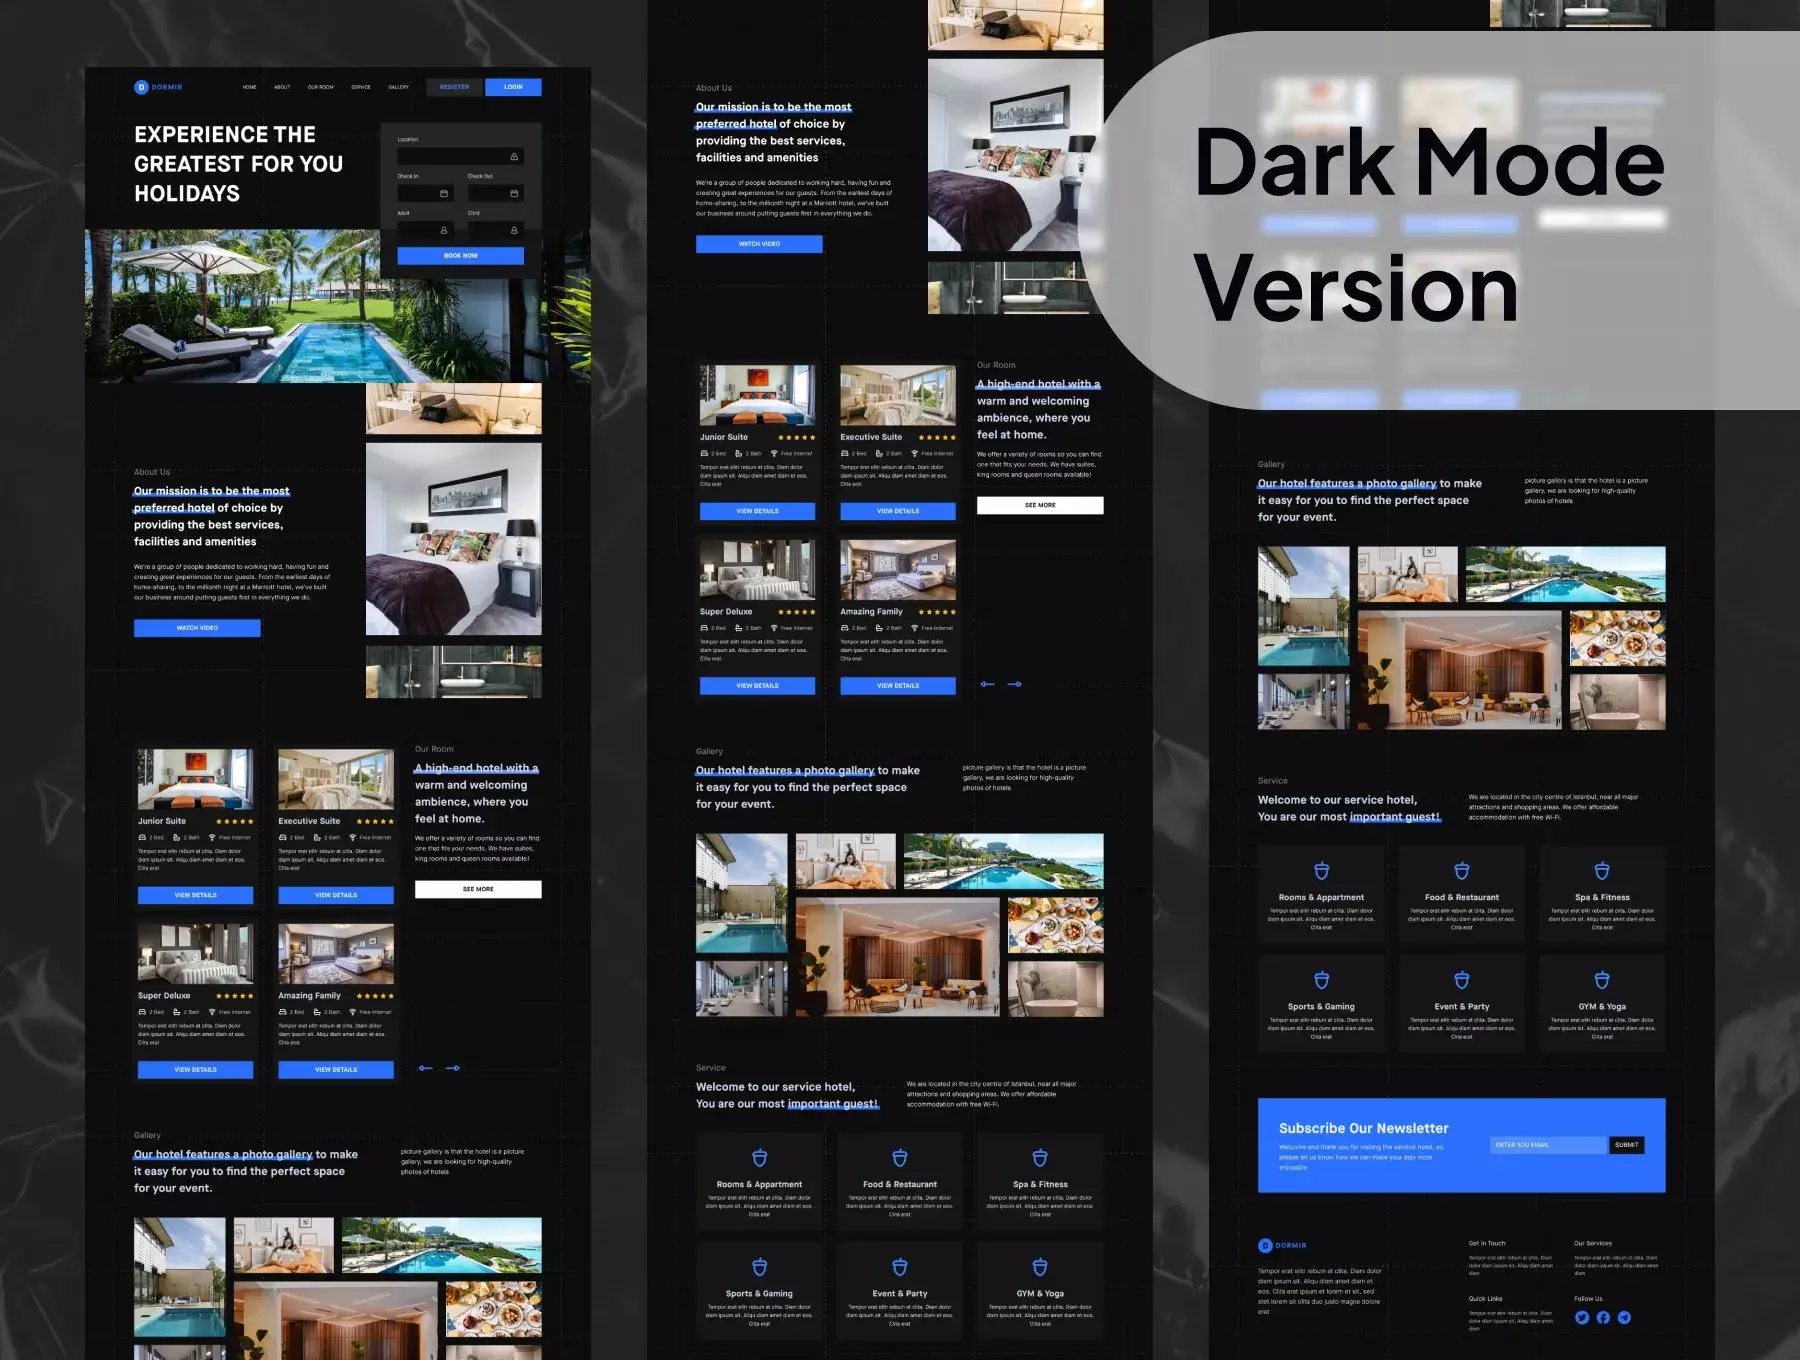Screen dimensions: 1800x1360
Task: Open the Telegram icon under Follow Us
Action: pos(1624,1317)
